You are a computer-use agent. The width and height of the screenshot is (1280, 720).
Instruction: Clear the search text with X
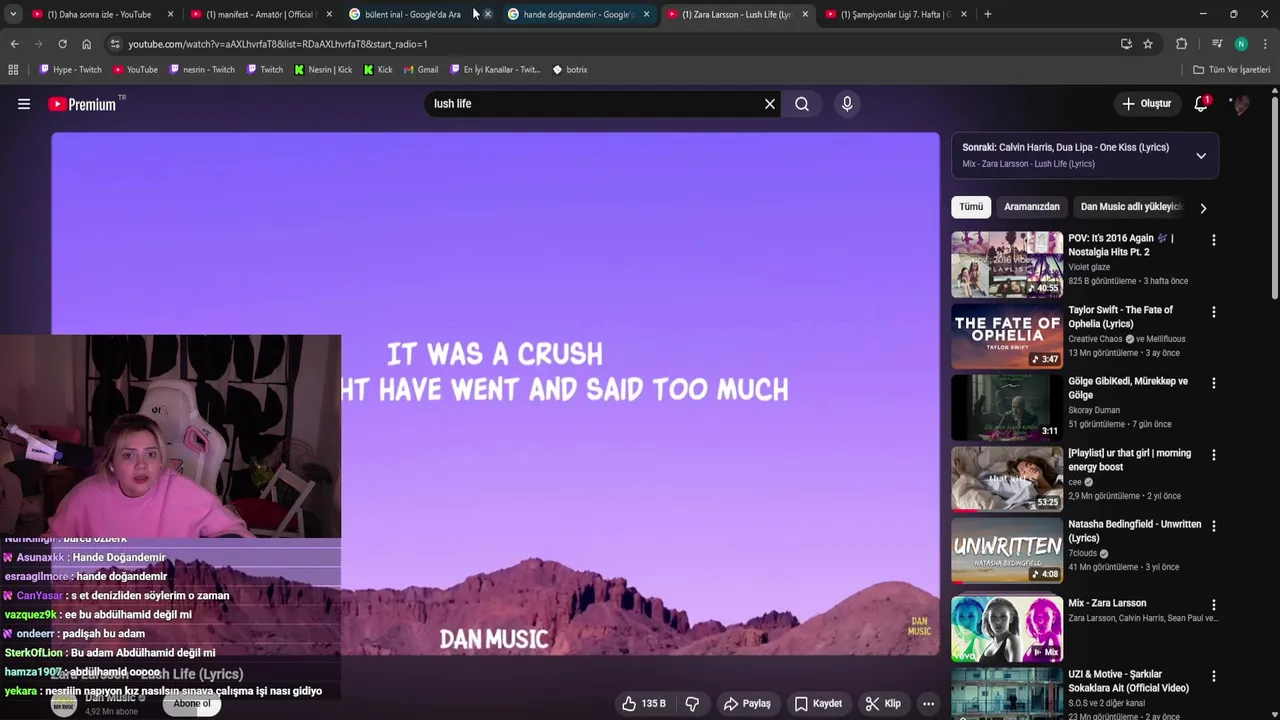(770, 104)
